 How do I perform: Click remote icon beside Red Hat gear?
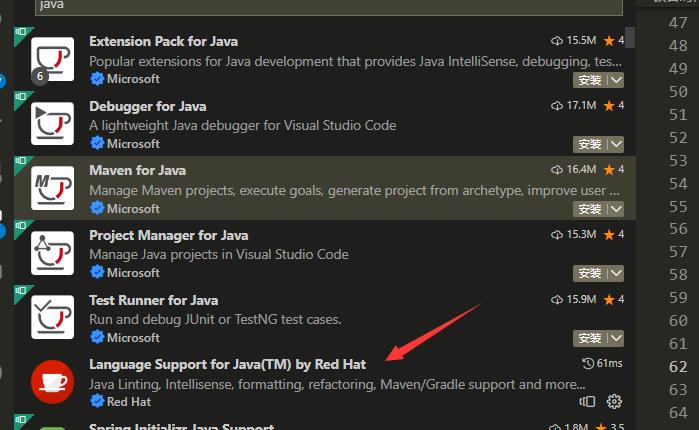(x=588, y=401)
